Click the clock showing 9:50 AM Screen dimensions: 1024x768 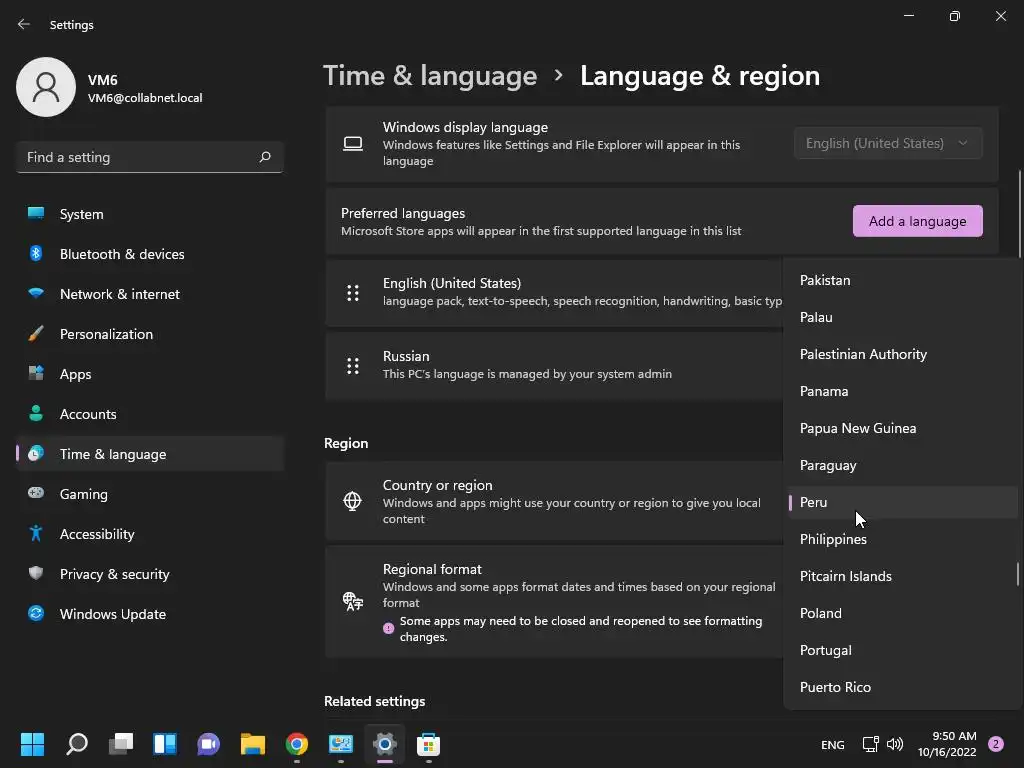click(x=947, y=744)
